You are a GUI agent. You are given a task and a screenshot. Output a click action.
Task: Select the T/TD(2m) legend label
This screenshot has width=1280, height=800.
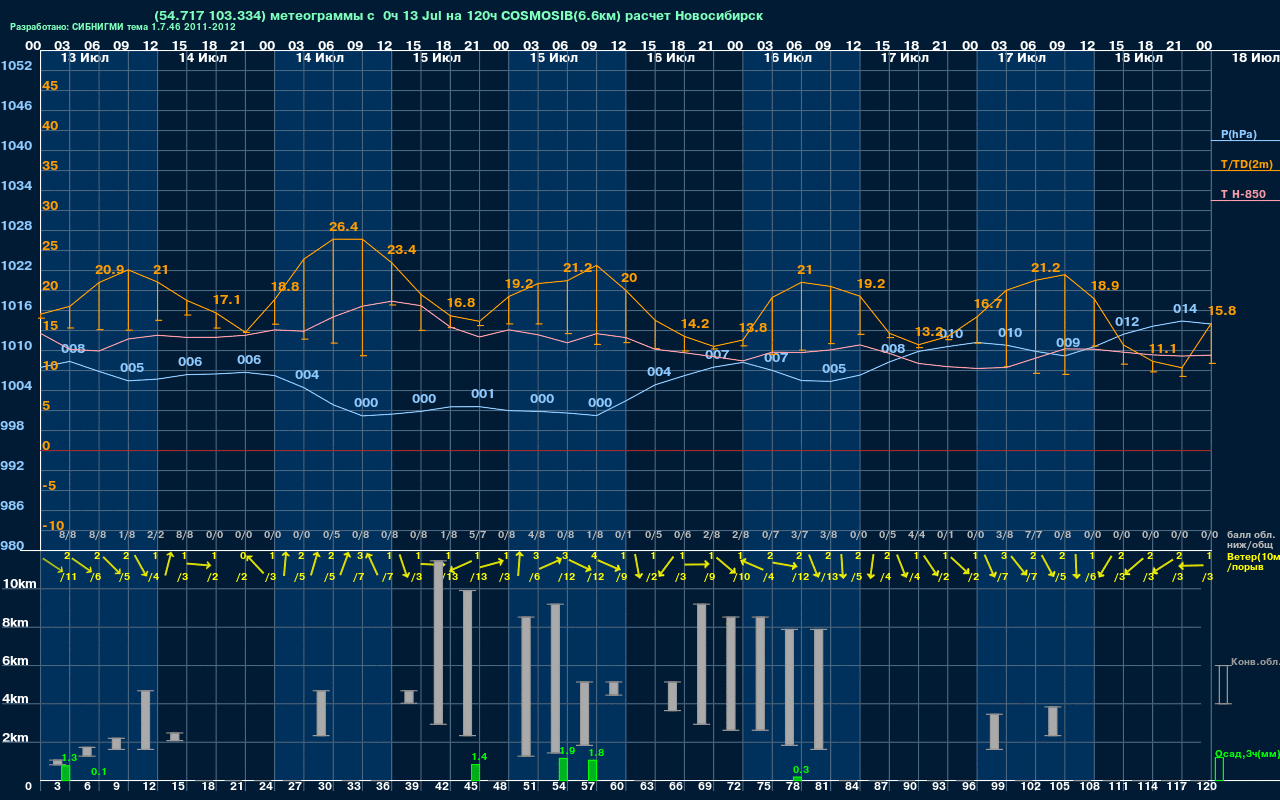coord(1246,164)
